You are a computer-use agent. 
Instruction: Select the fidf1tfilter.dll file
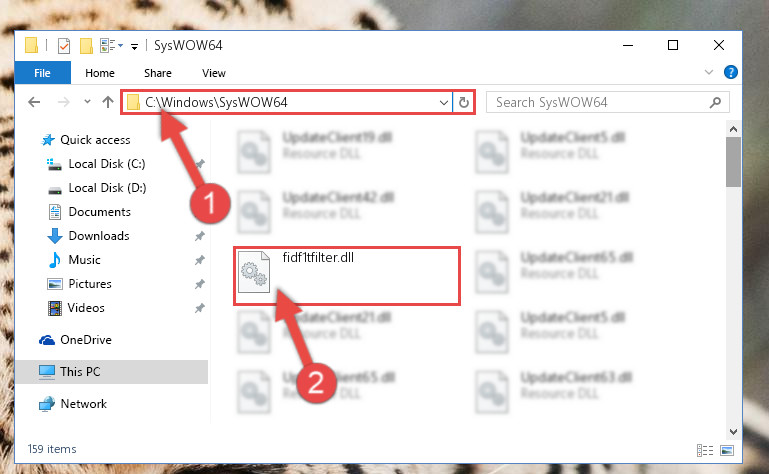pos(347,276)
